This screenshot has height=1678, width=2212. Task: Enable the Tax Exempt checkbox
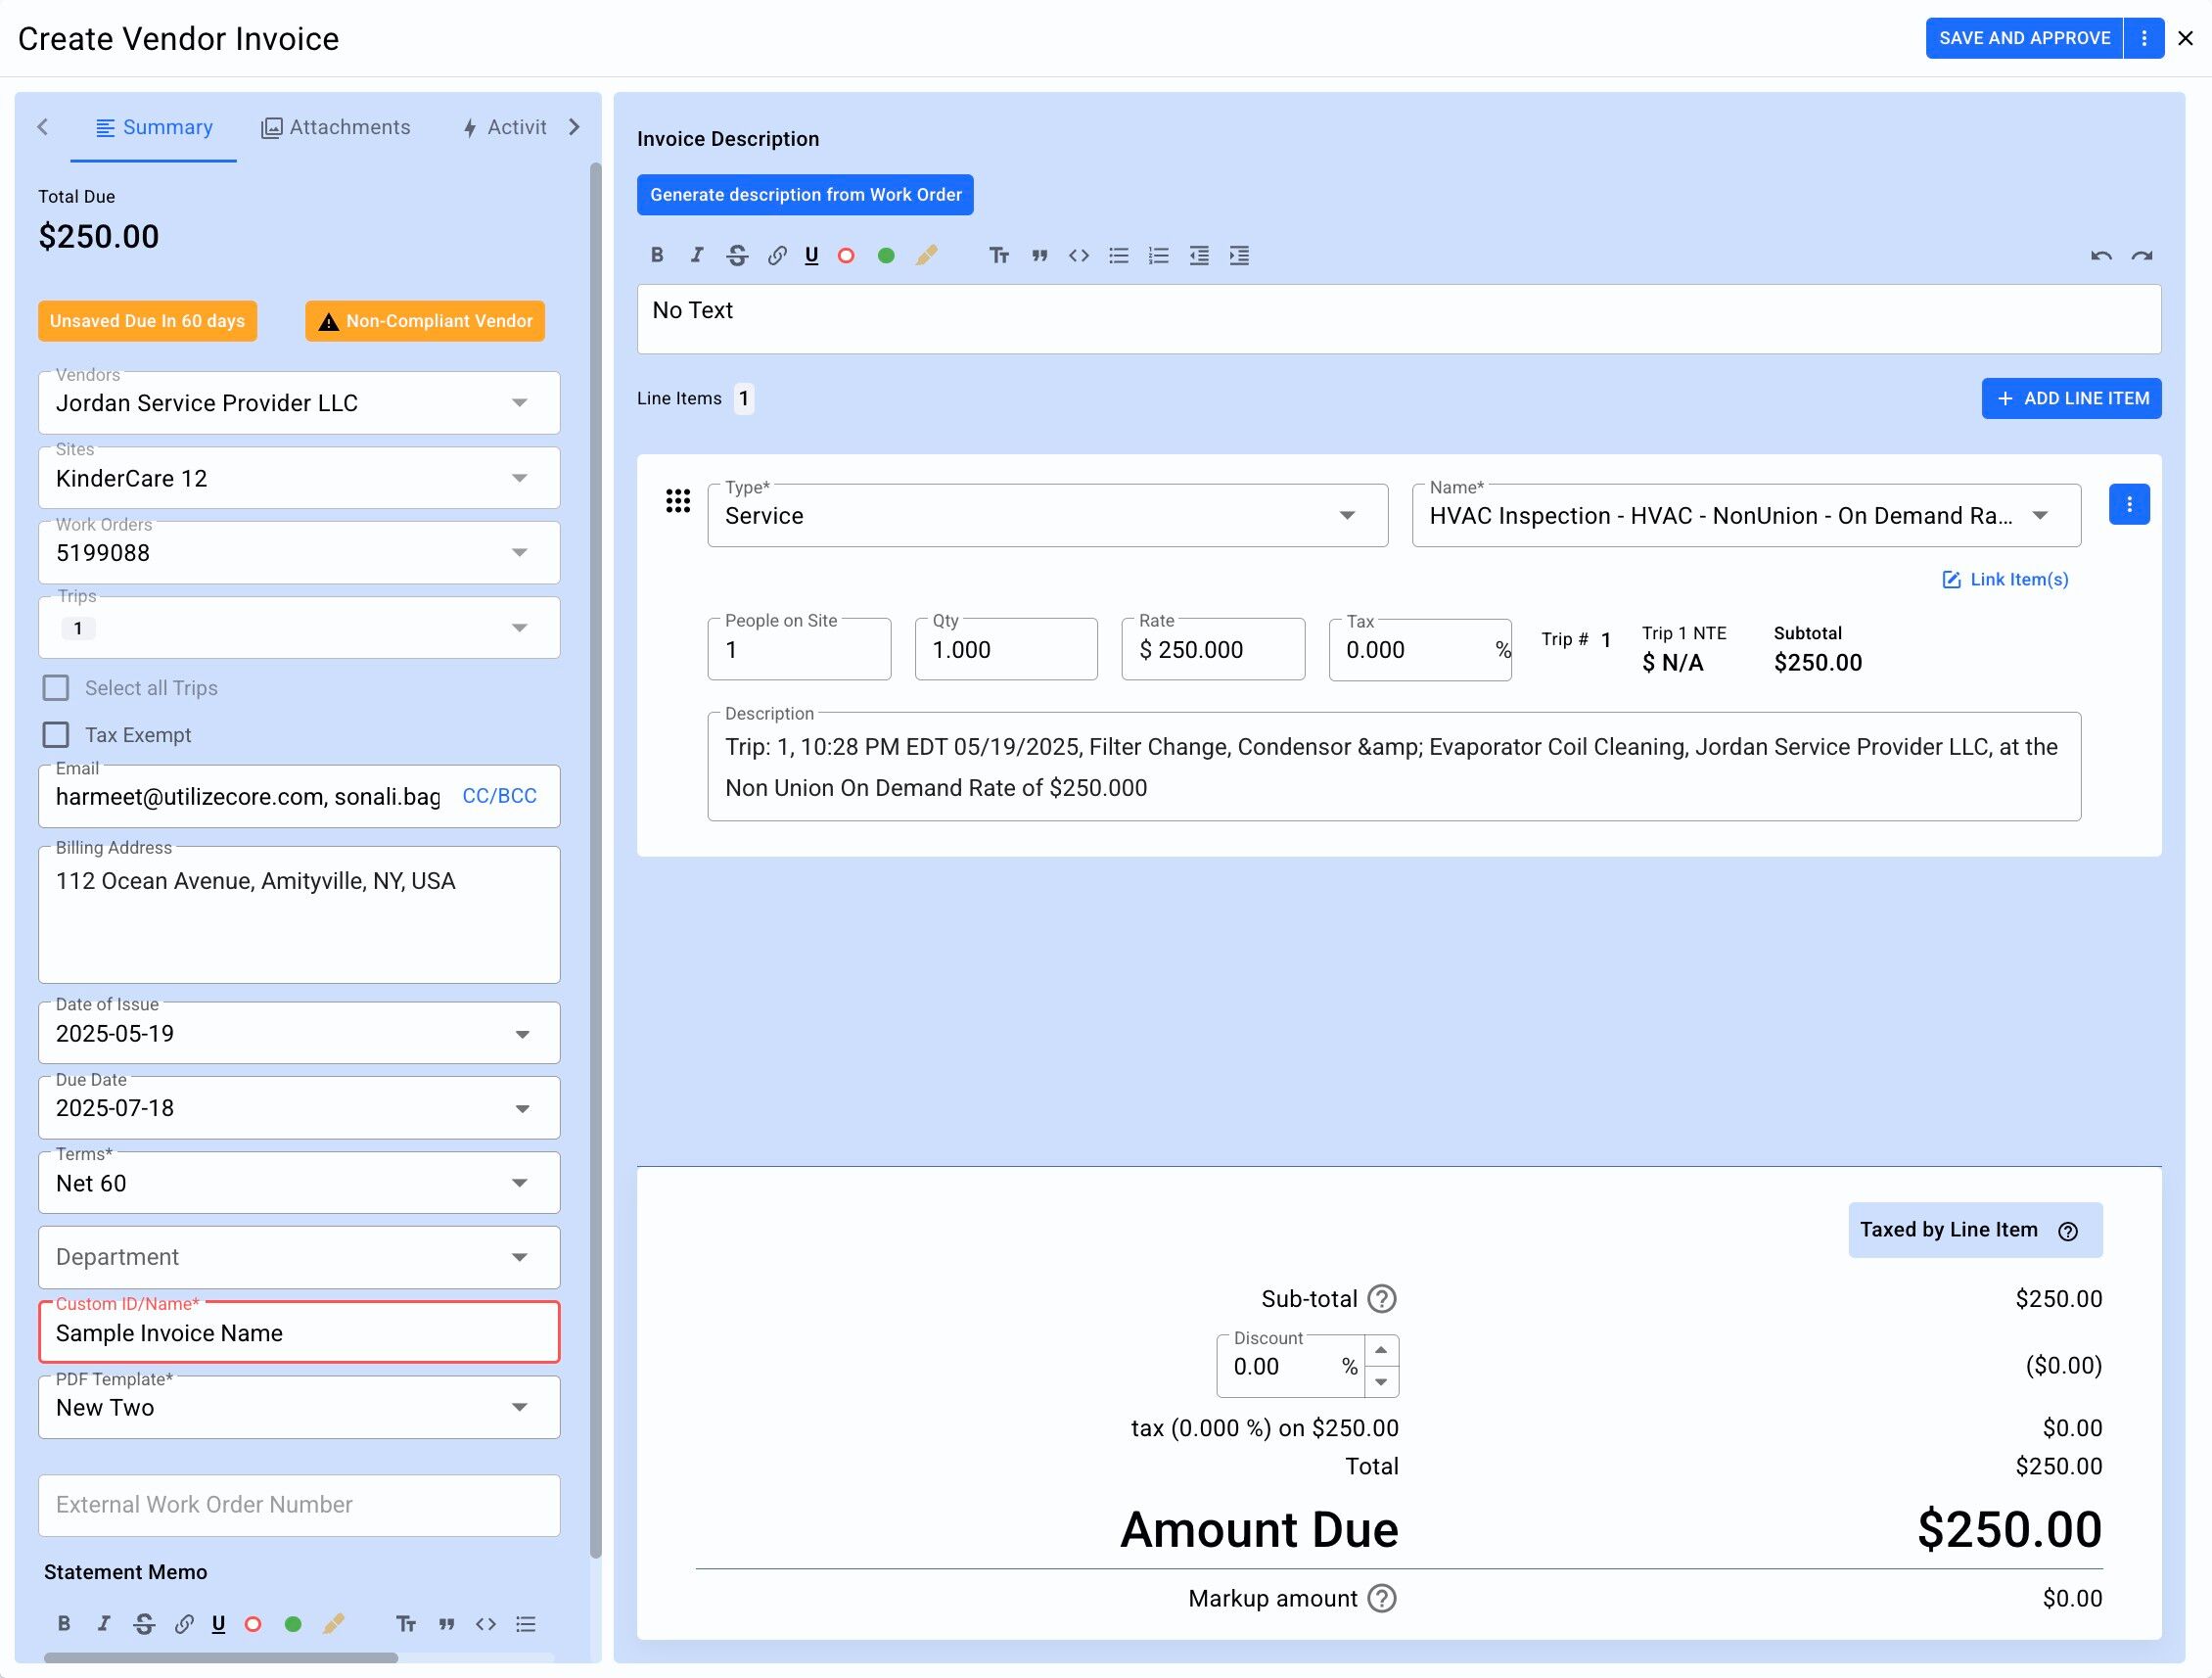pyautogui.click(x=56, y=735)
